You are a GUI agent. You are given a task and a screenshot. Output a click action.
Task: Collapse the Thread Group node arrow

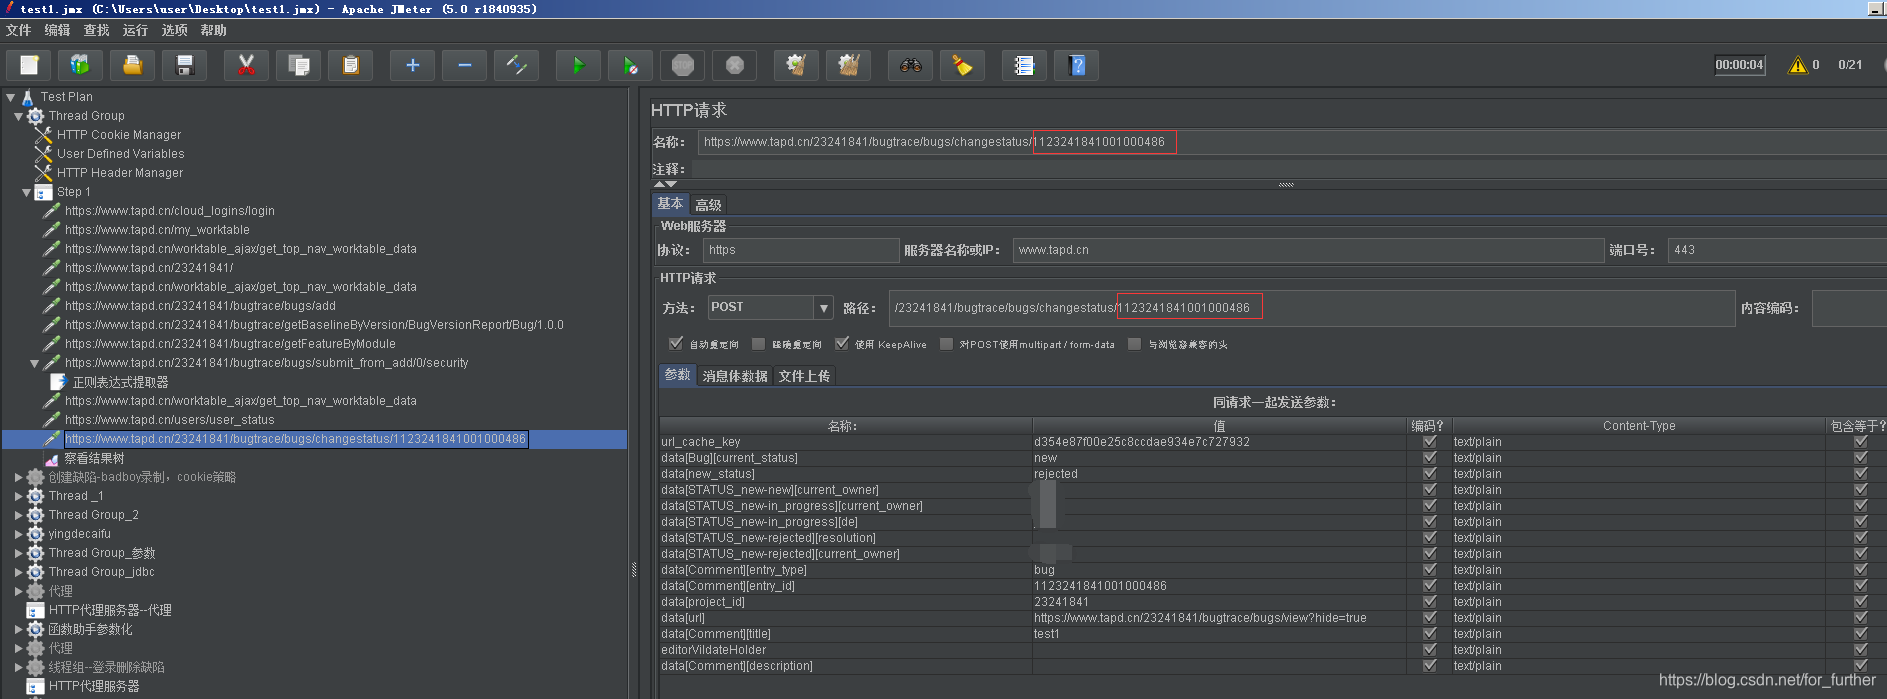(18, 116)
